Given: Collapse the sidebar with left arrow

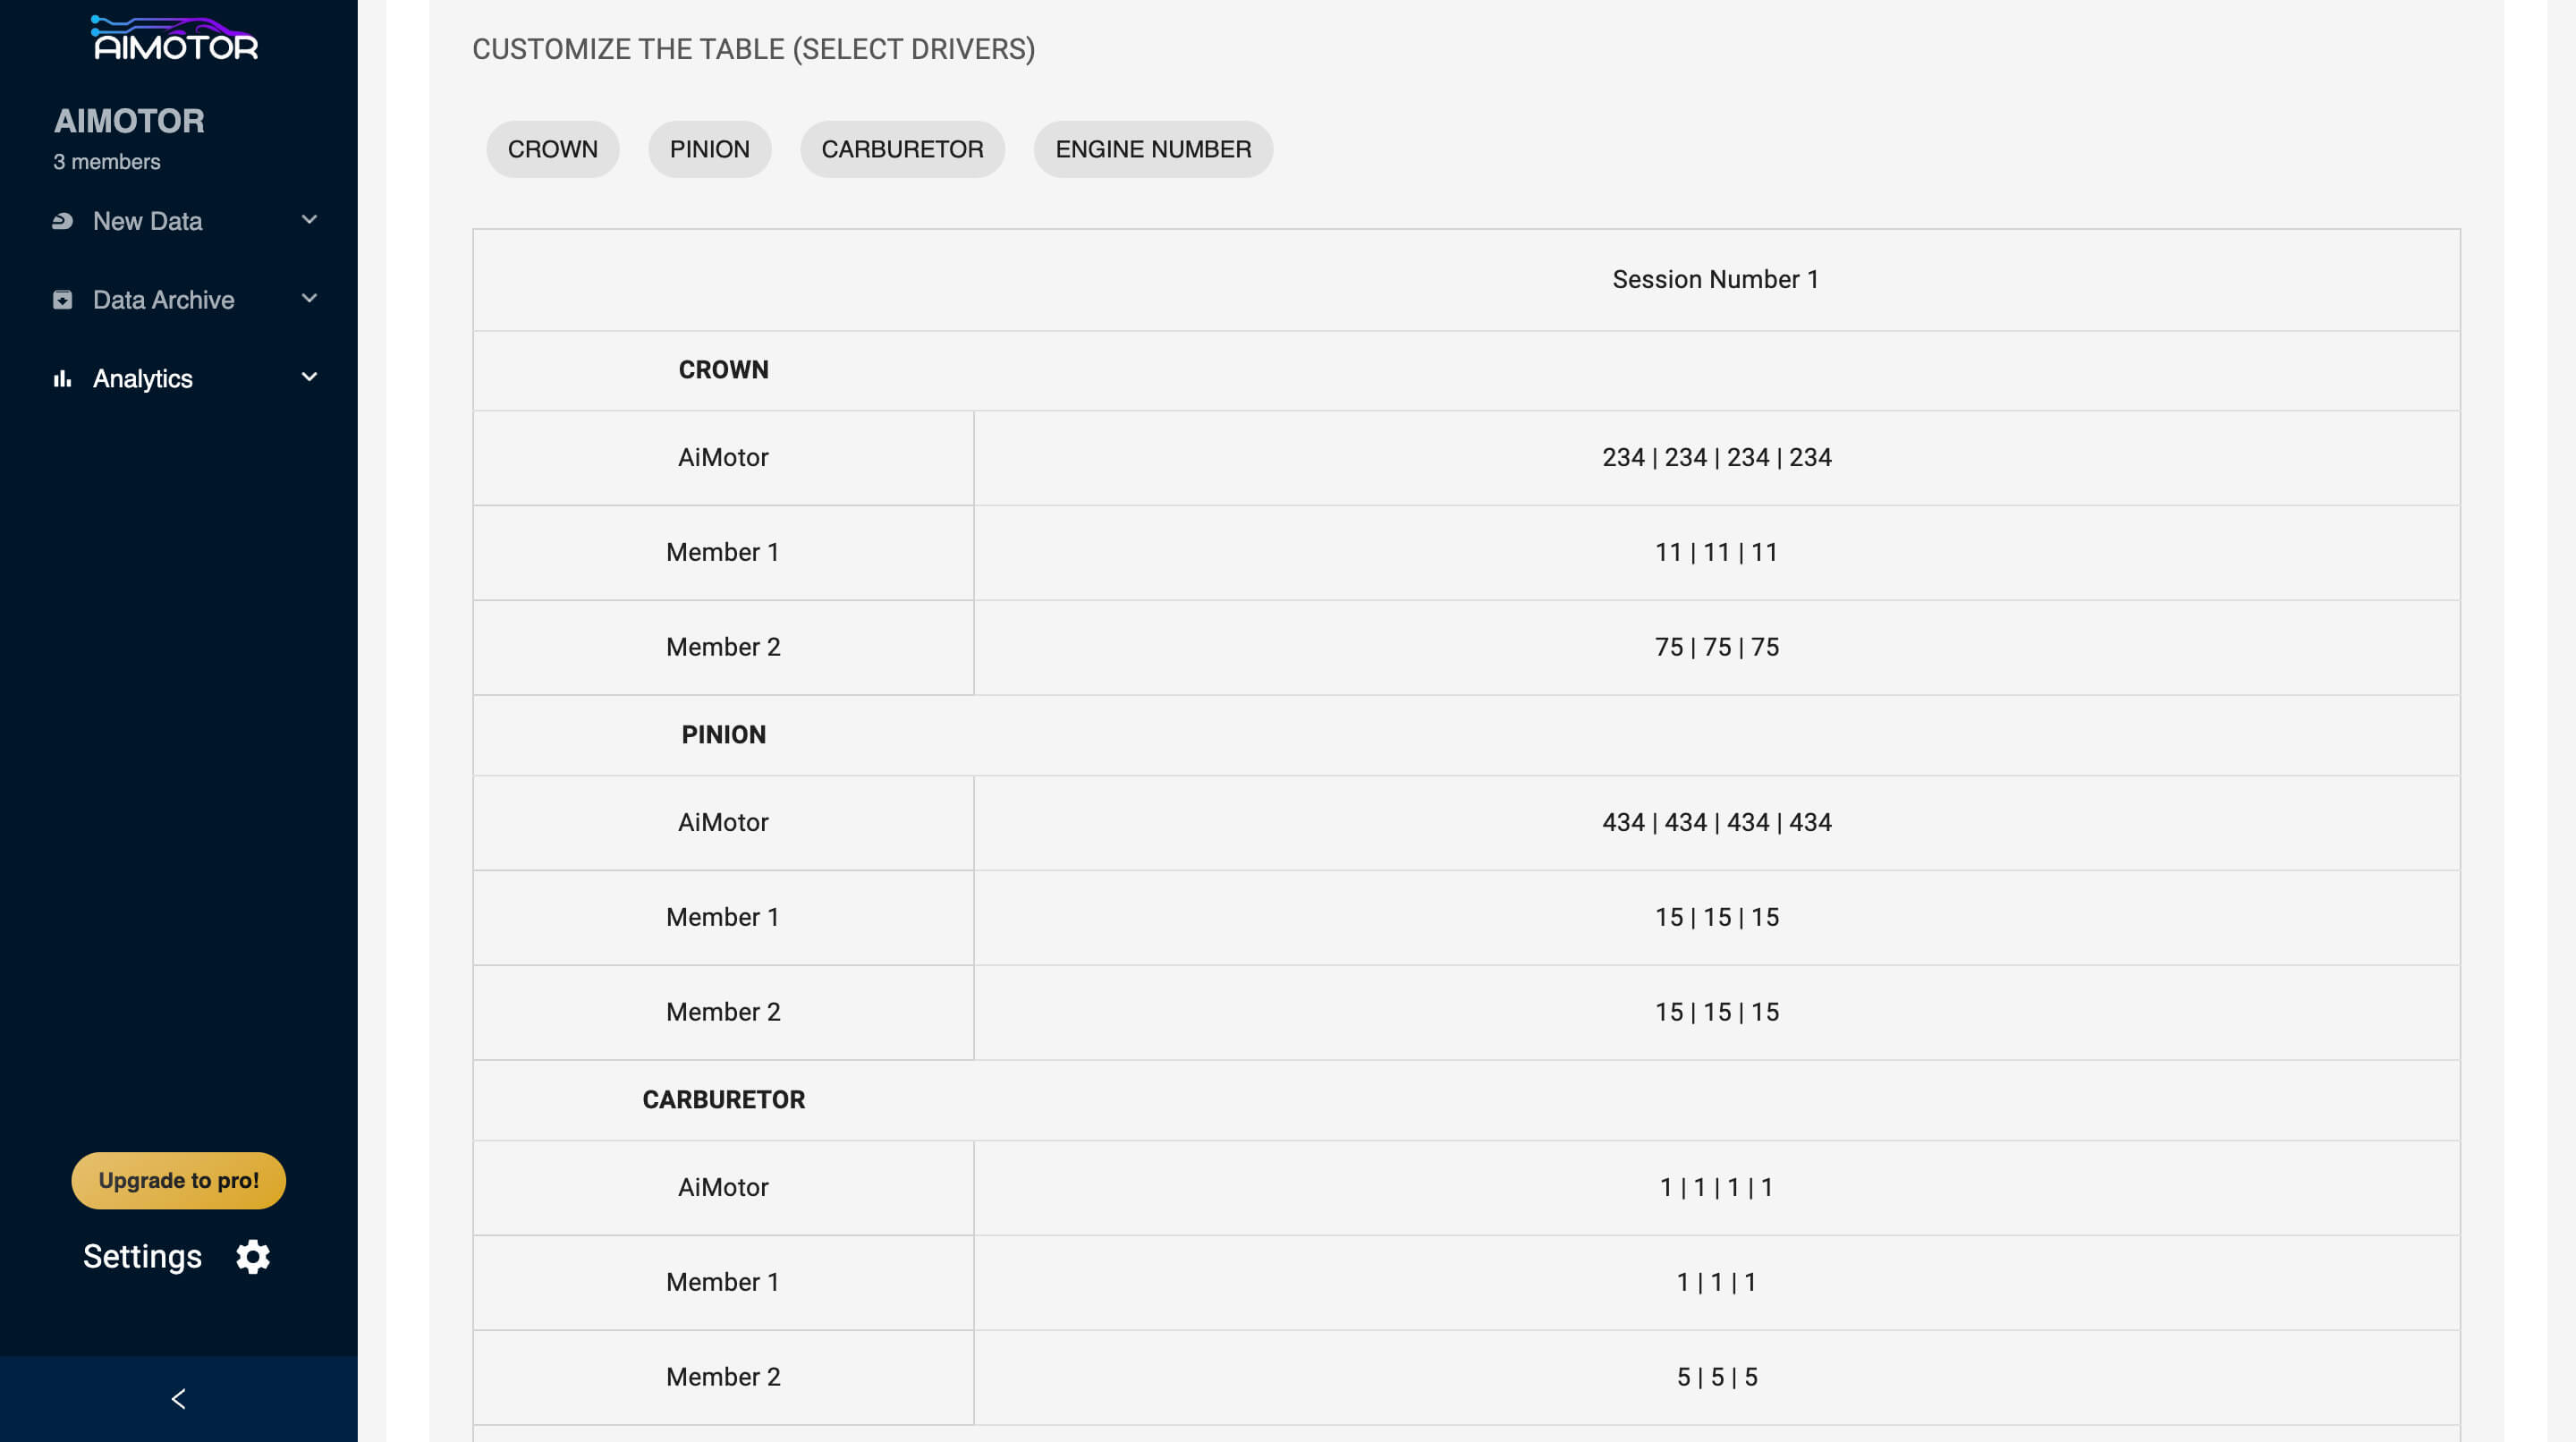Looking at the screenshot, I should [x=178, y=1399].
